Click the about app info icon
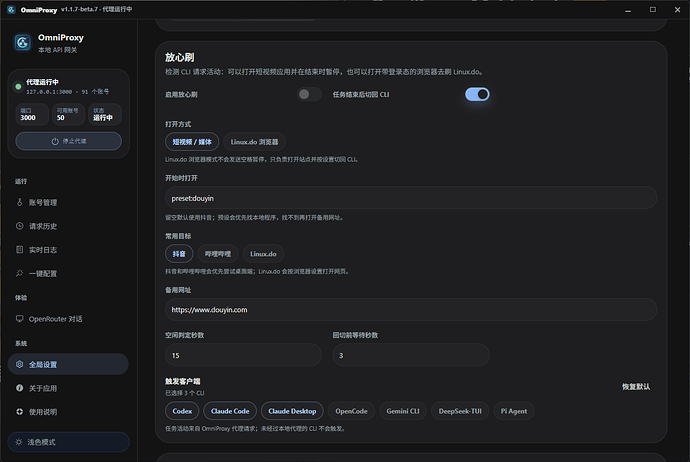The width and height of the screenshot is (690, 462). [19, 388]
